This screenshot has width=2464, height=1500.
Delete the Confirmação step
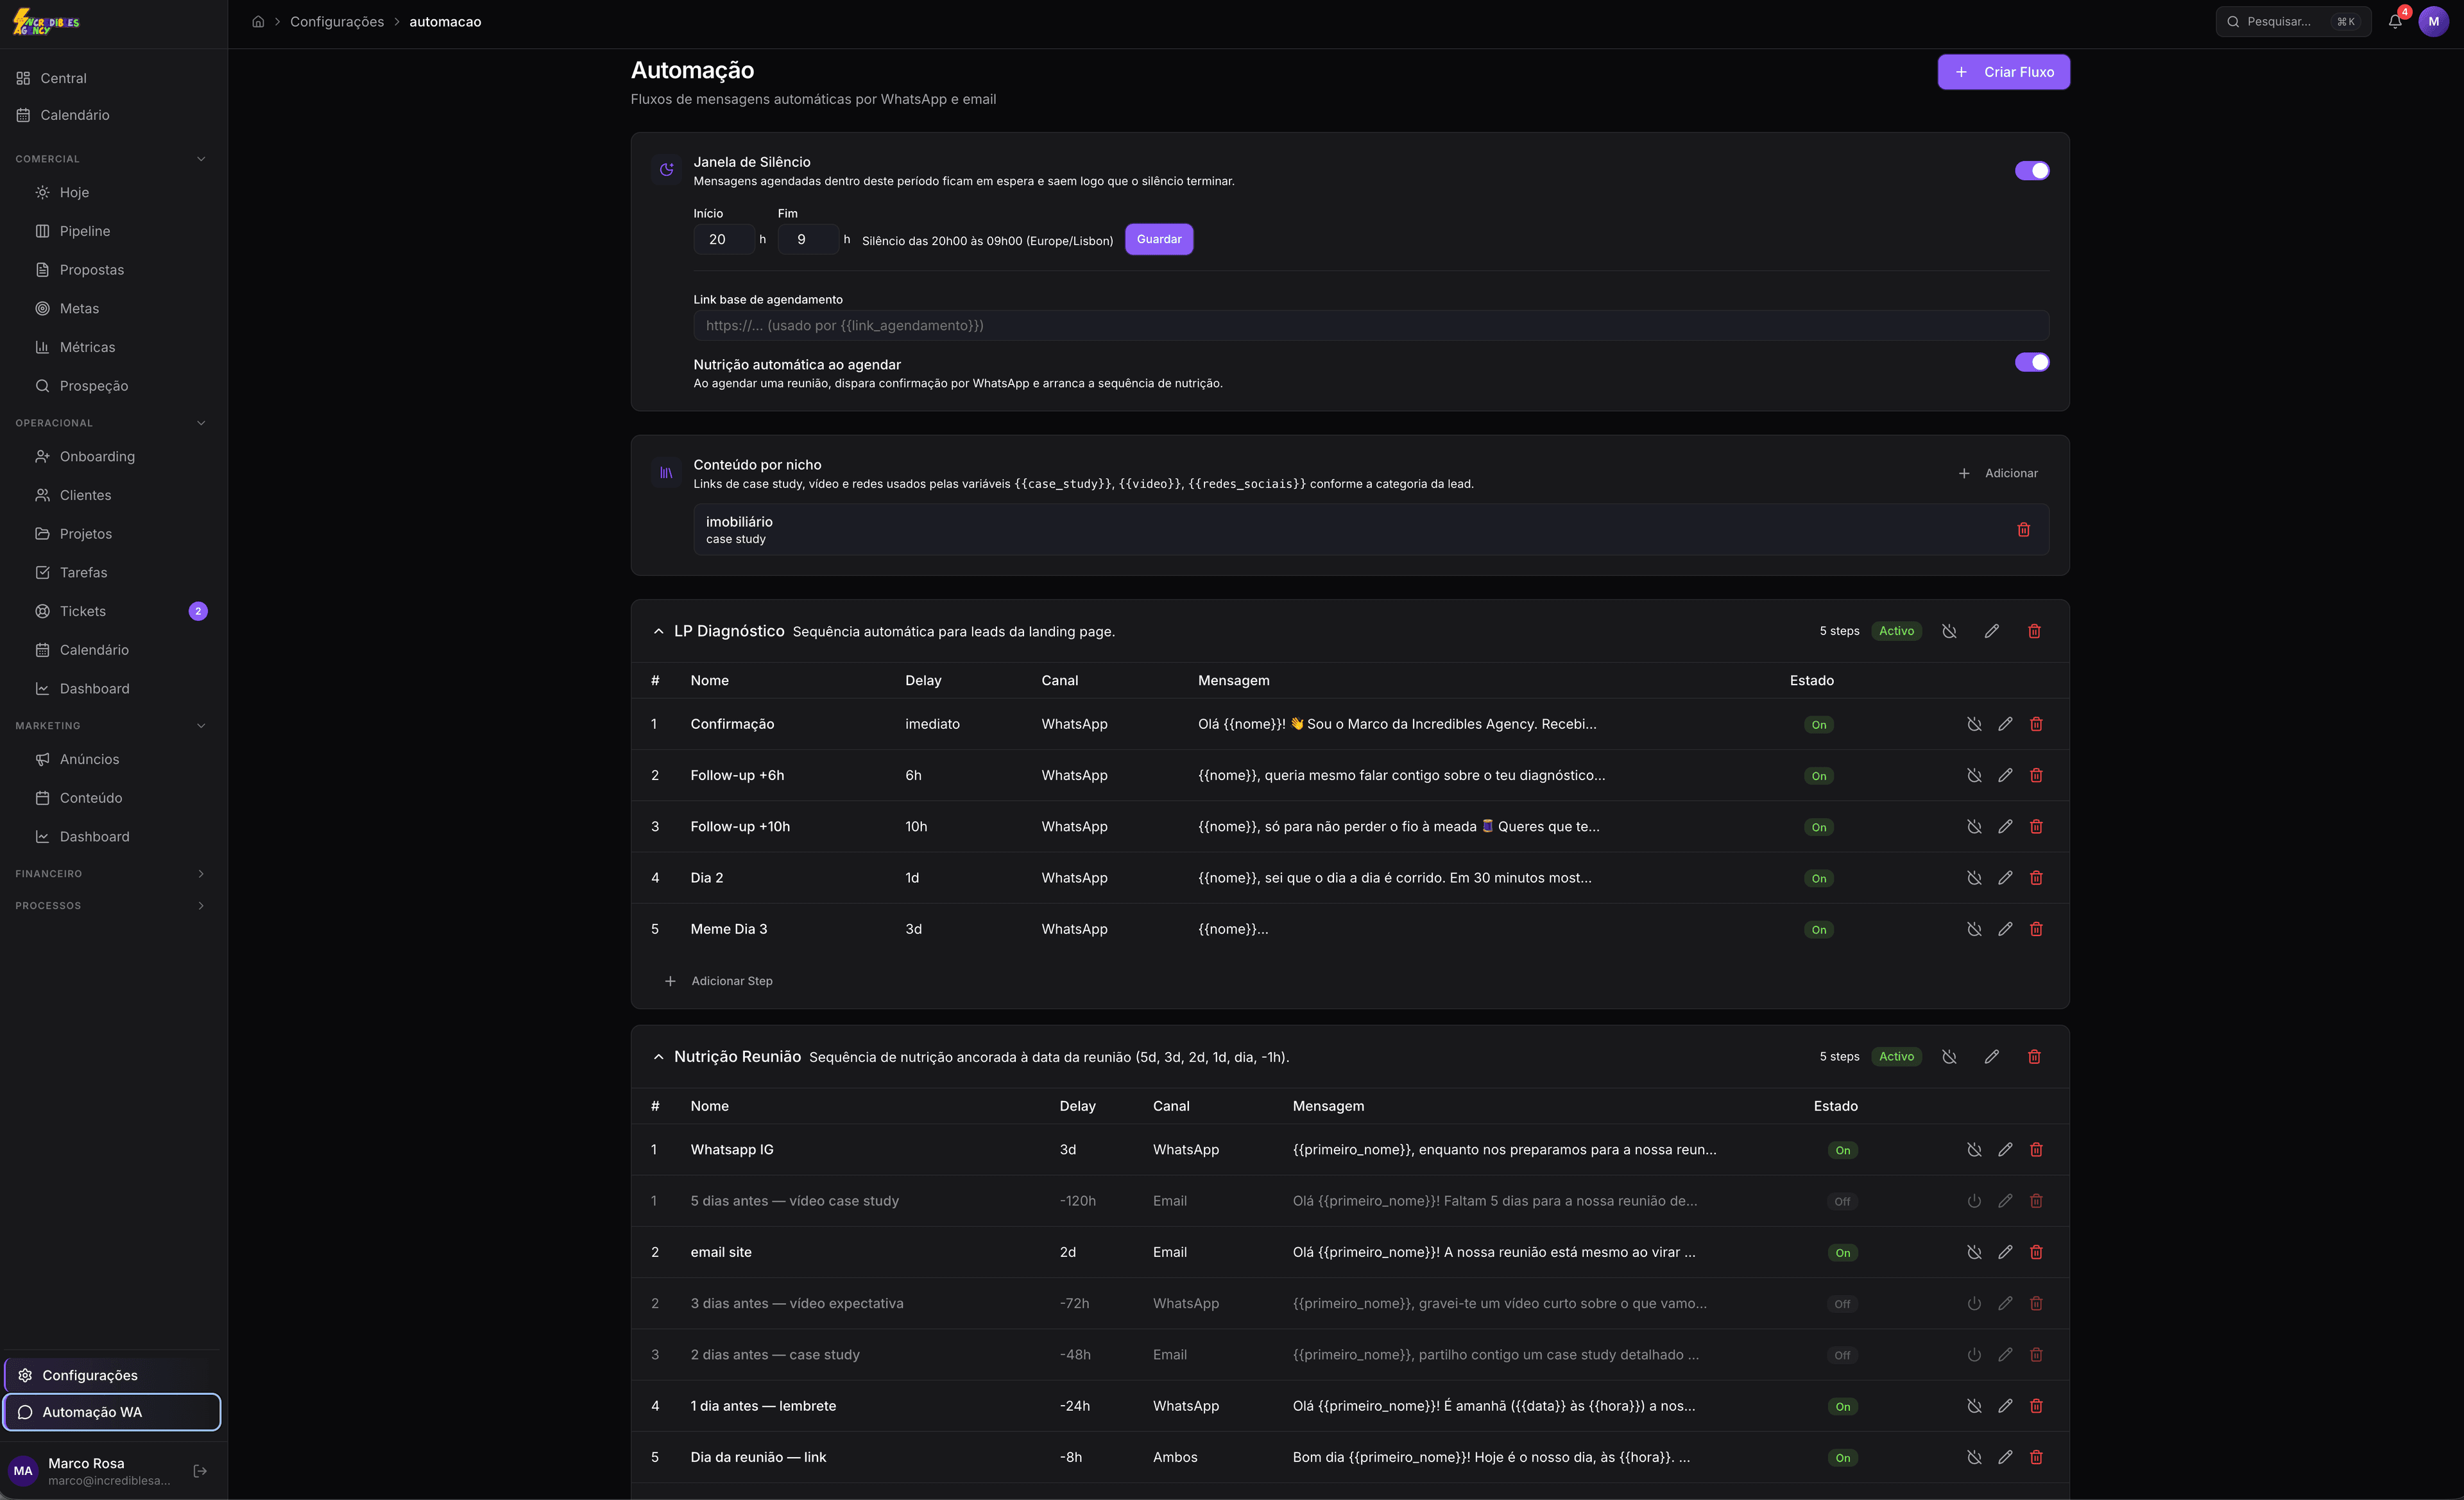2036,724
